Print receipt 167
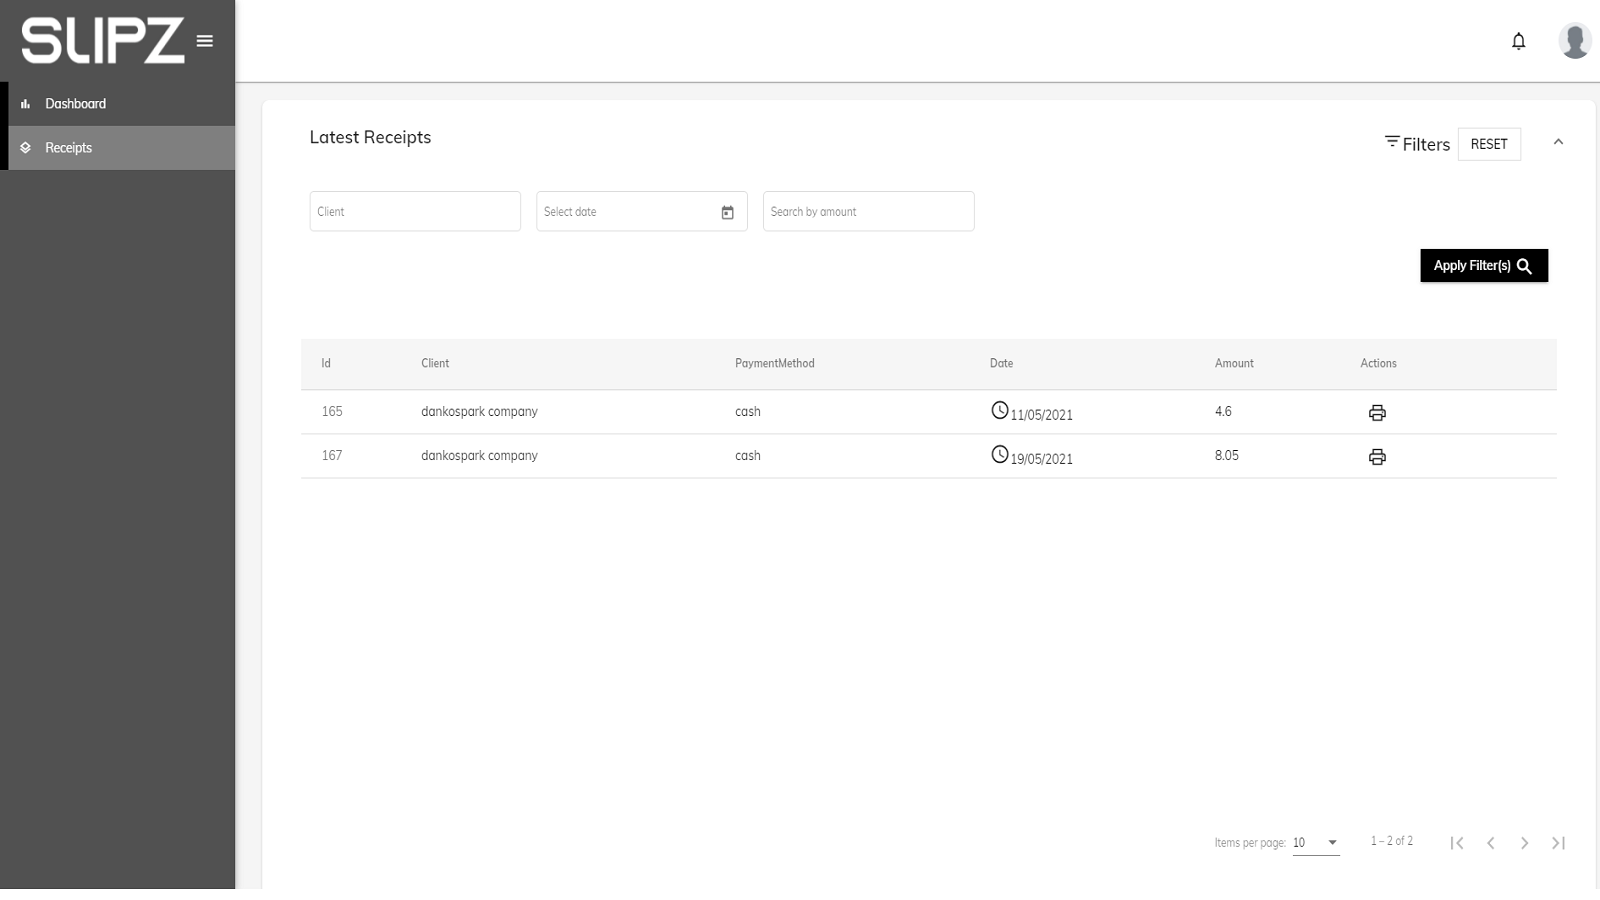The image size is (1600, 900). 1377,457
